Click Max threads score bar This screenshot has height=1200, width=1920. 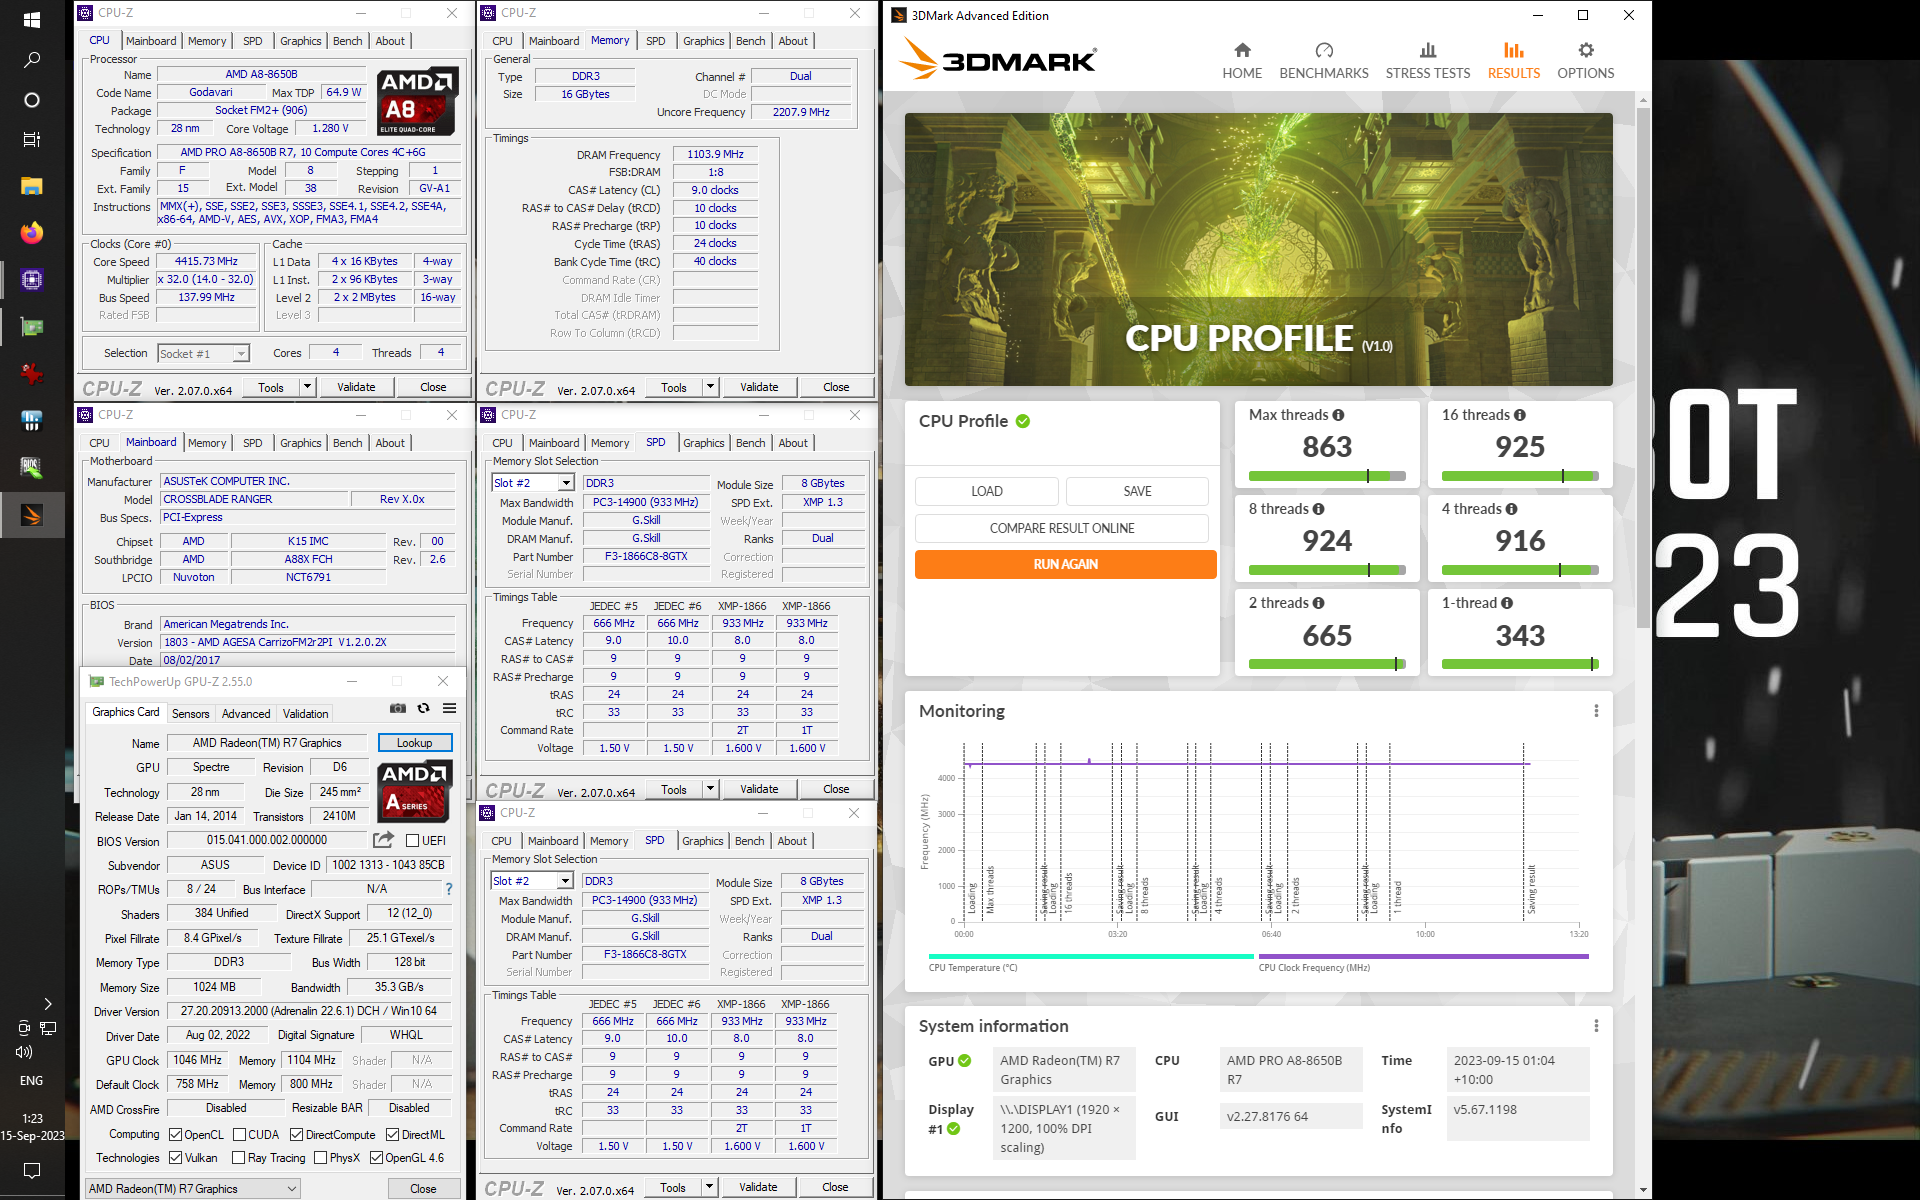[1327, 476]
